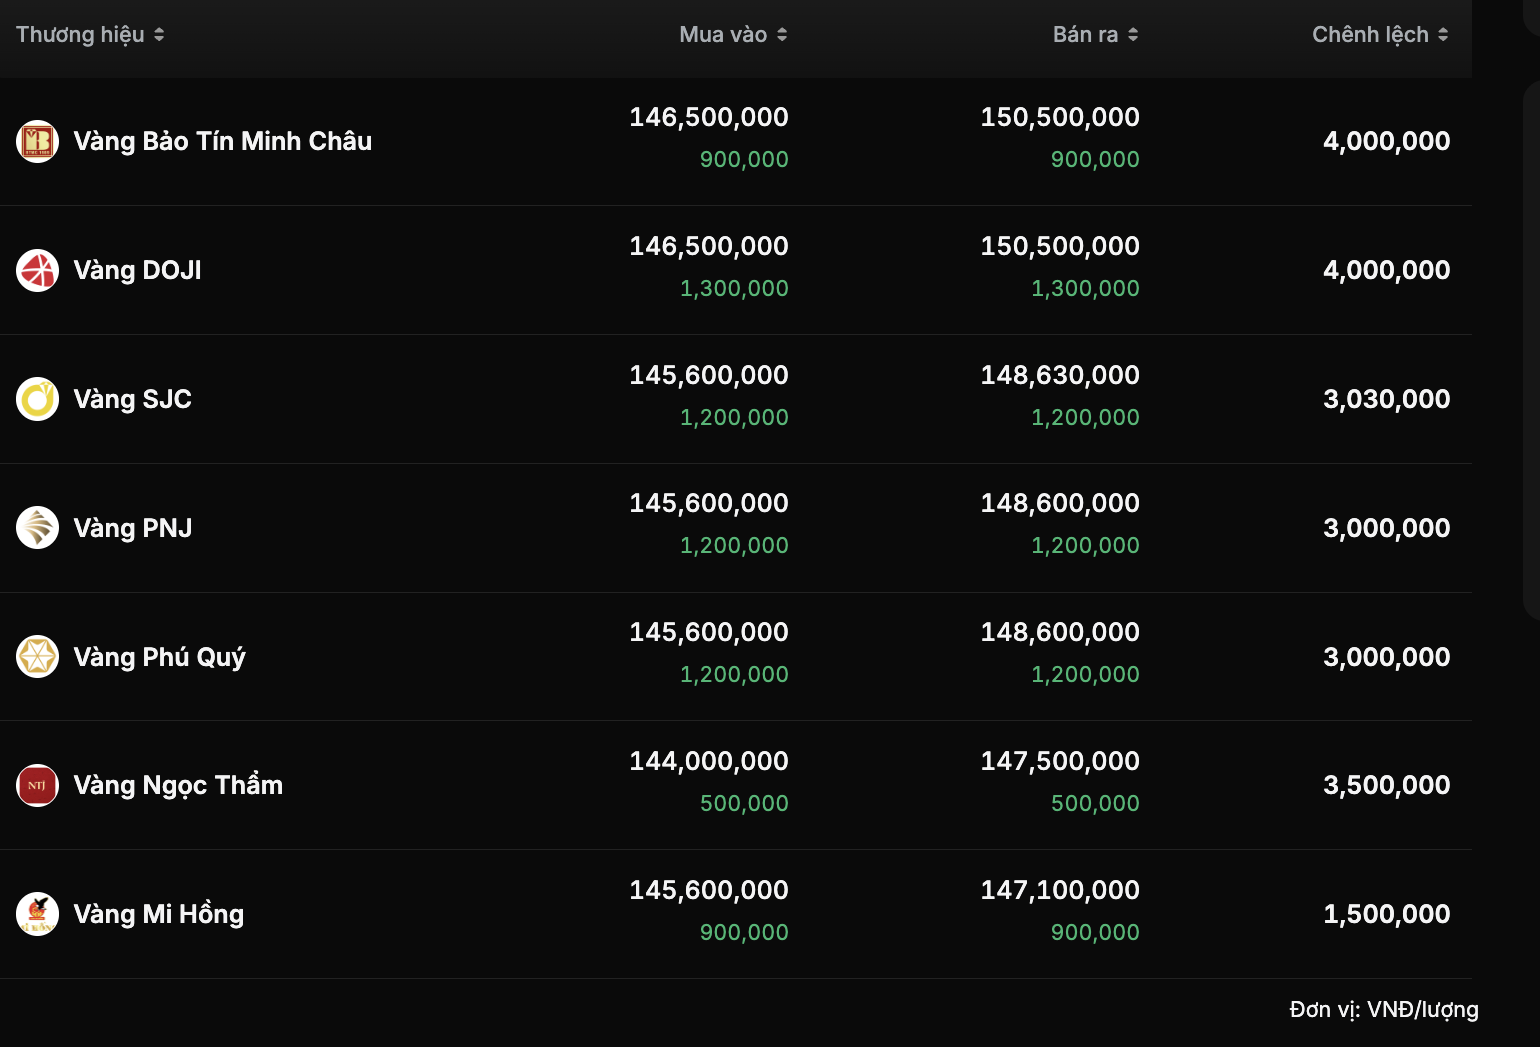Pick DOJI spread value 4,000,000

[1387, 270]
